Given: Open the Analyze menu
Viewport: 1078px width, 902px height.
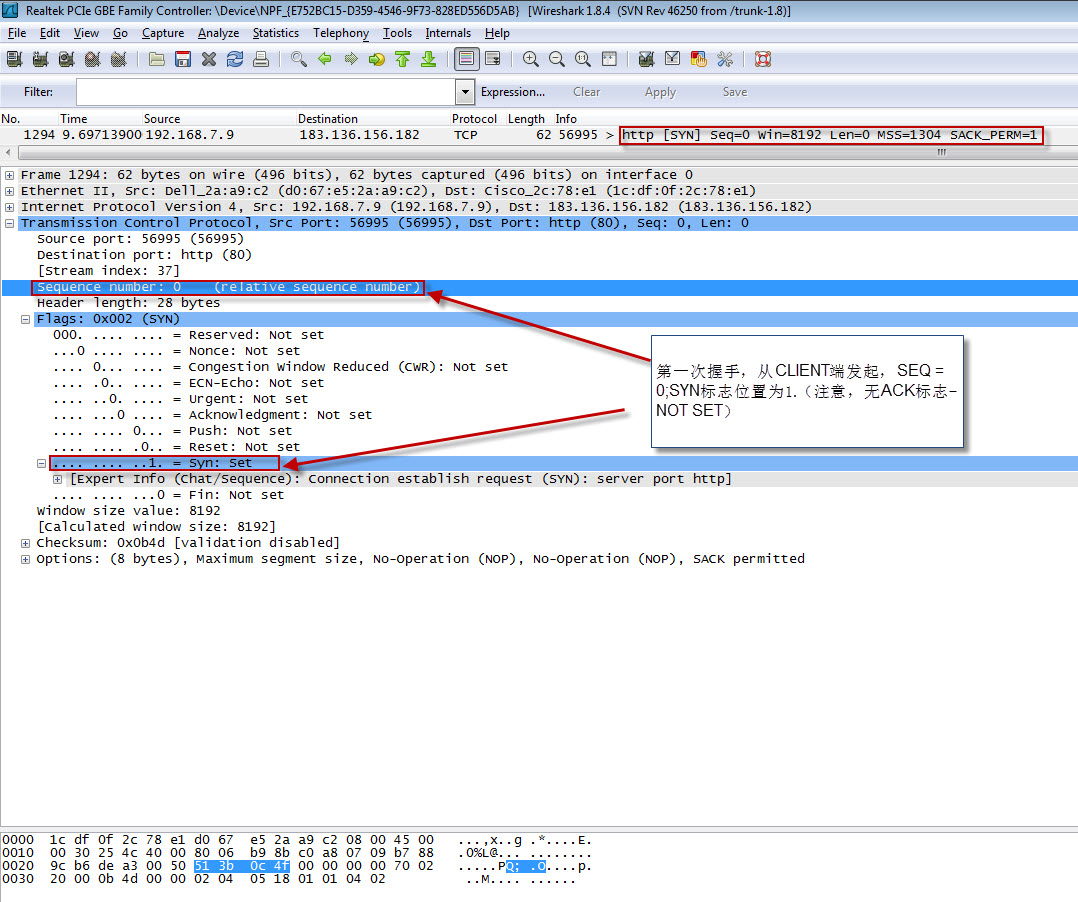Looking at the screenshot, I should (219, 33).
